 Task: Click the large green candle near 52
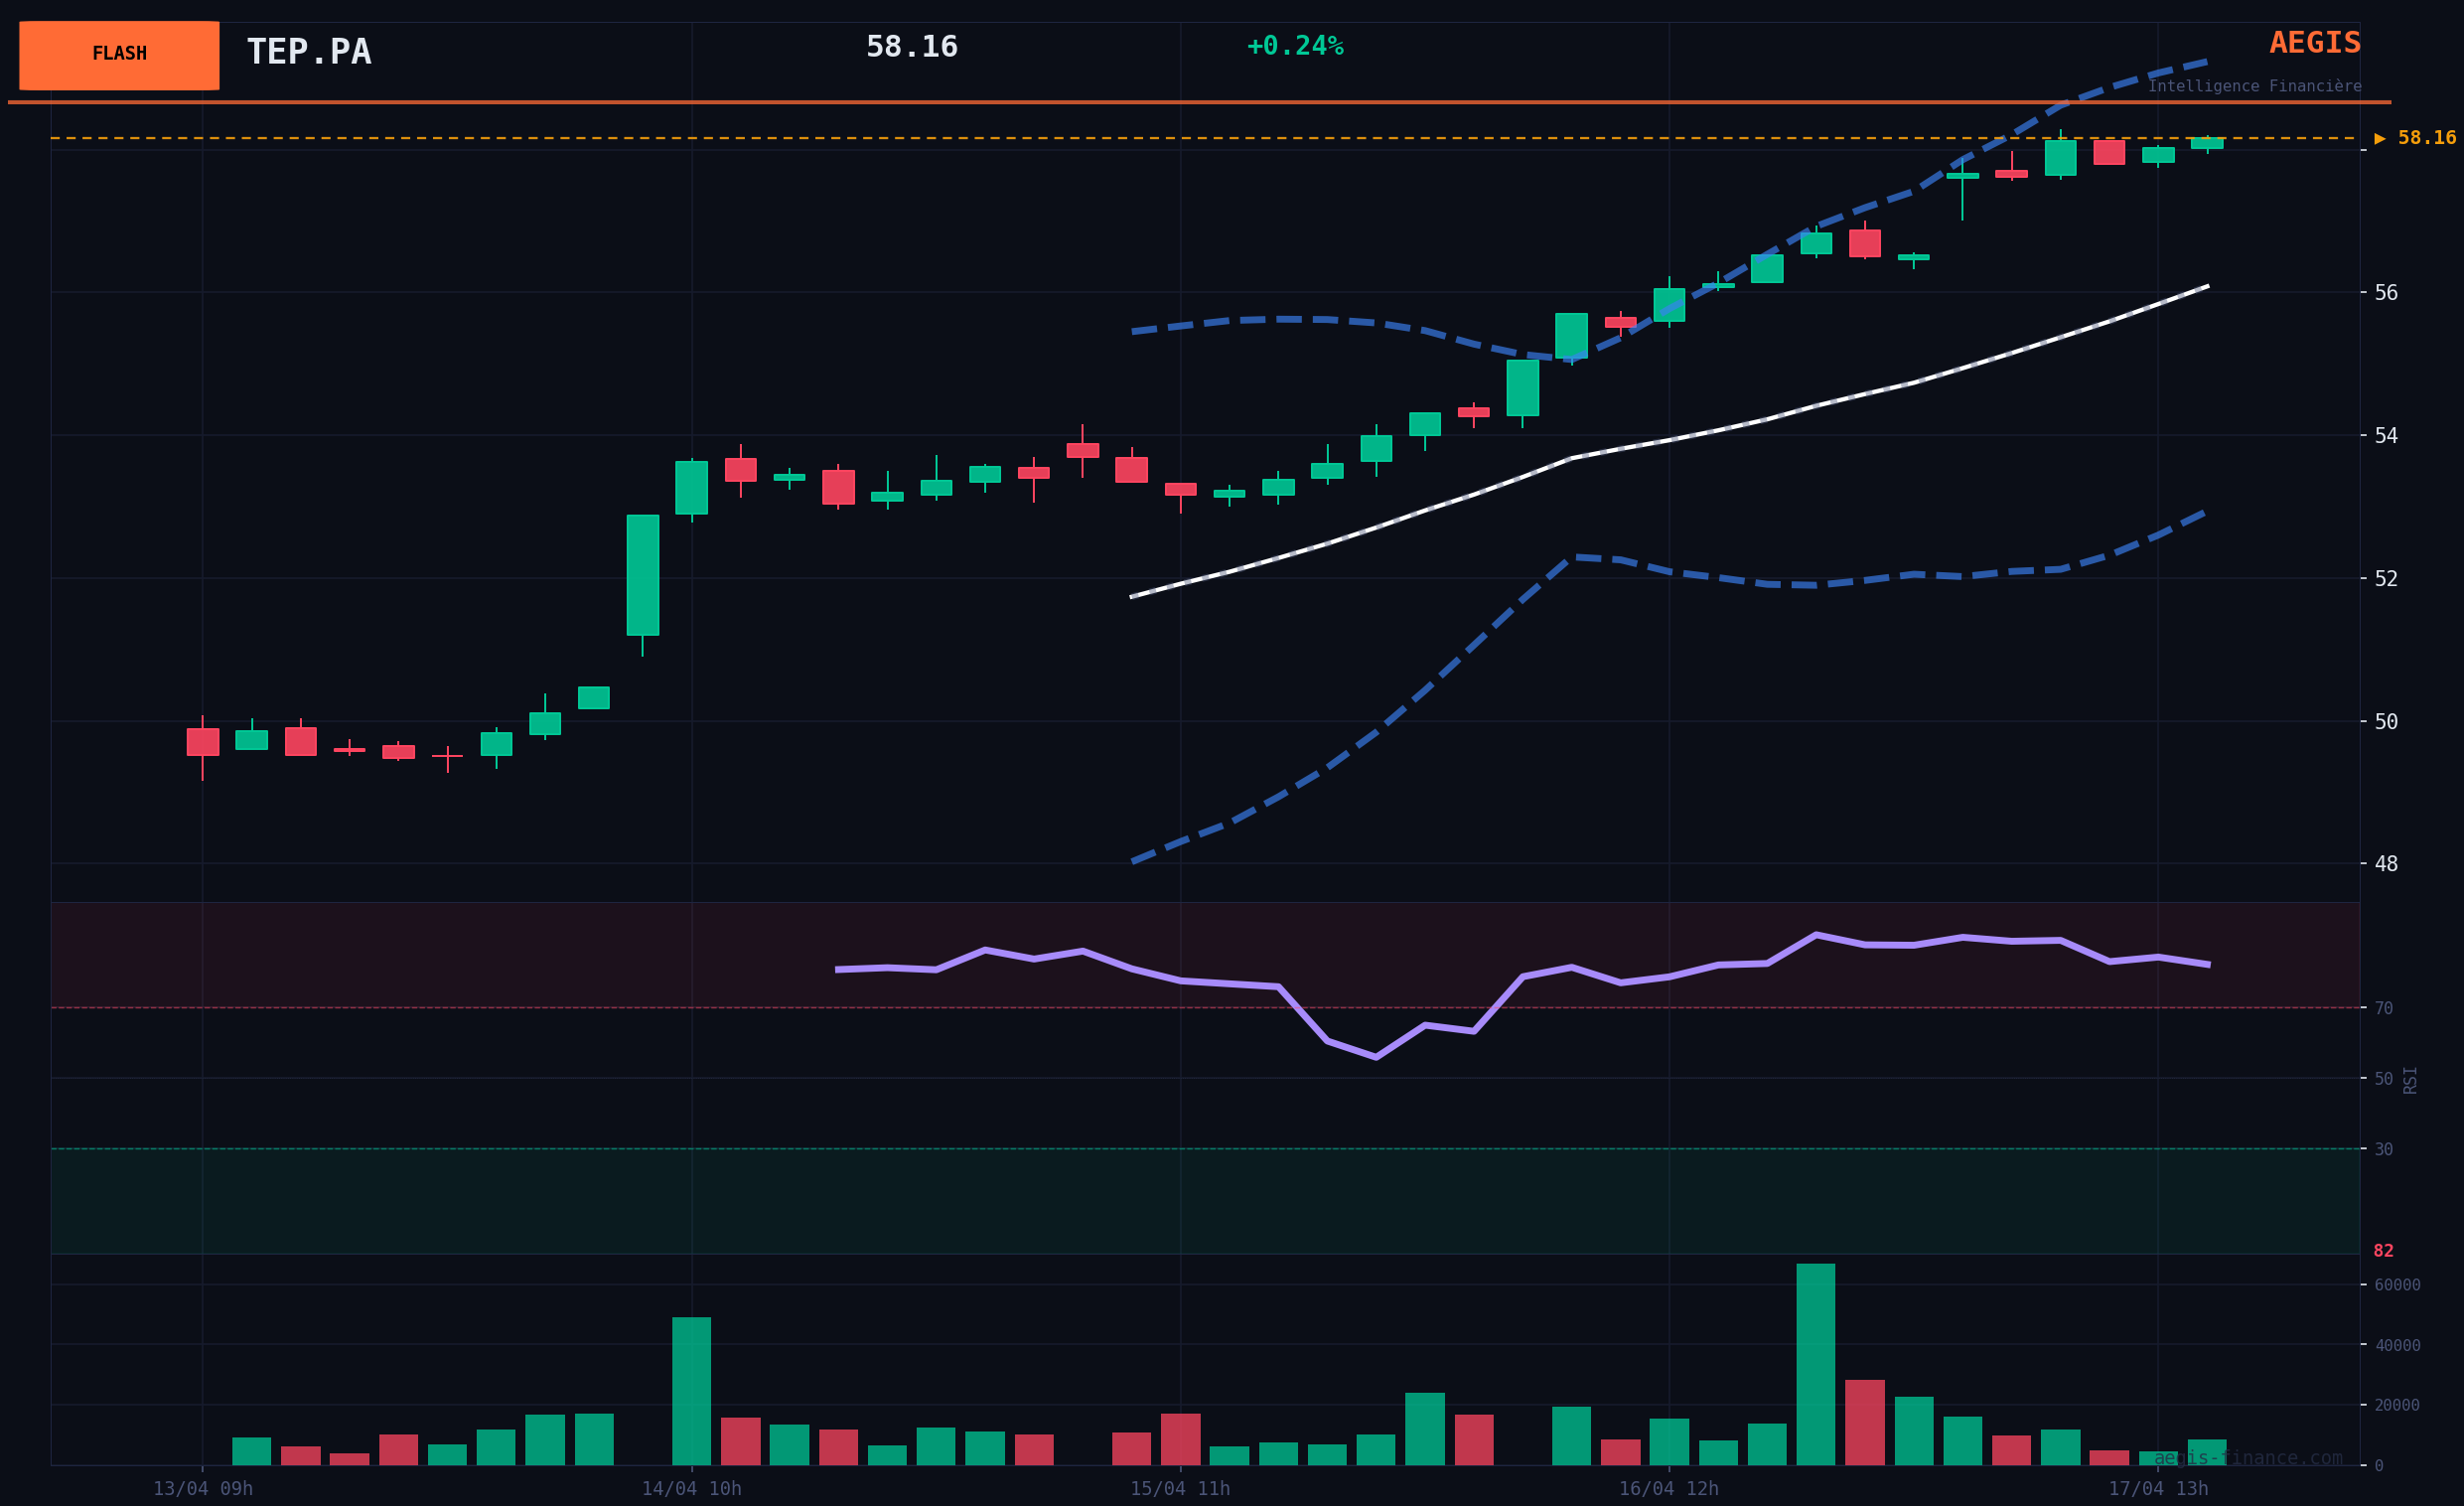[x=642, y=575]
